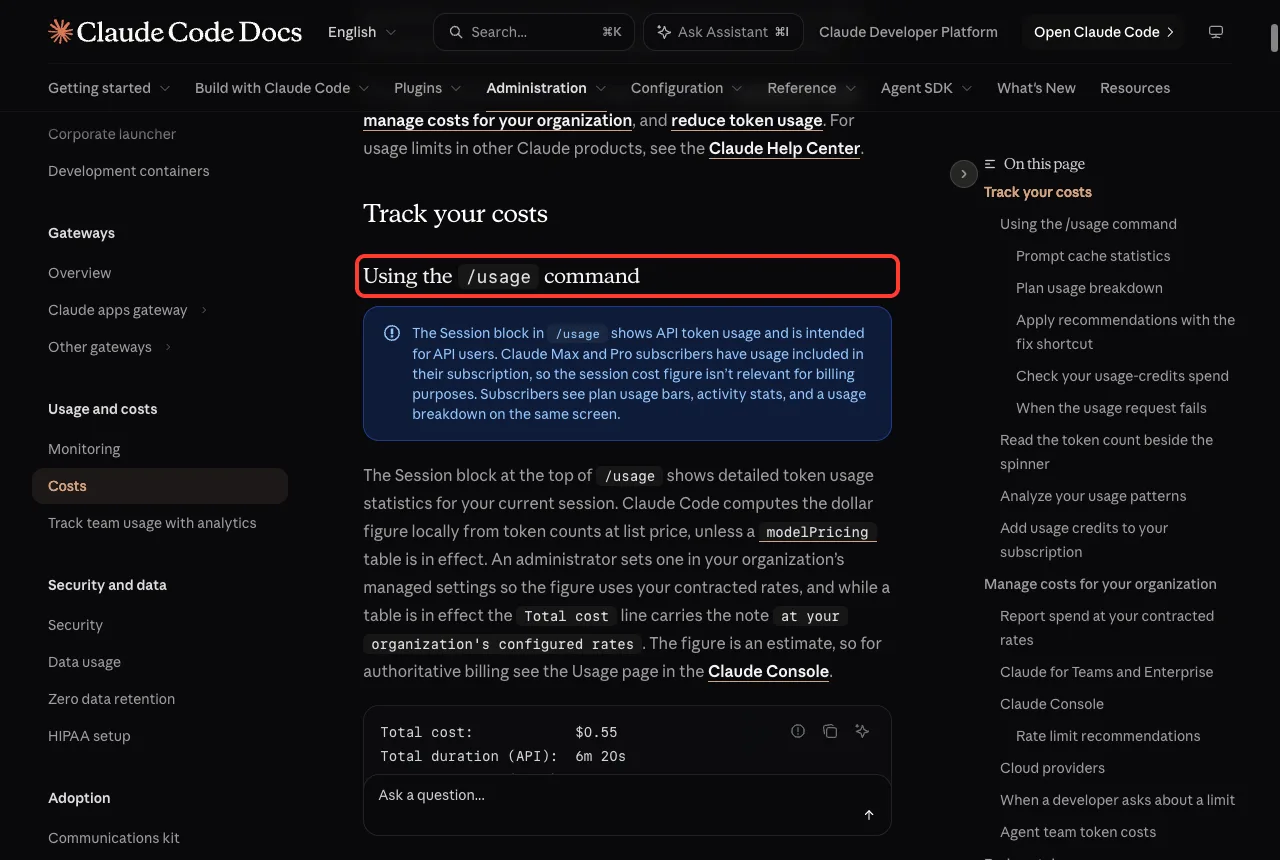1280x860 pixels.
Task: Click the sparkle icon in the code block
Action: coord(862,731)
